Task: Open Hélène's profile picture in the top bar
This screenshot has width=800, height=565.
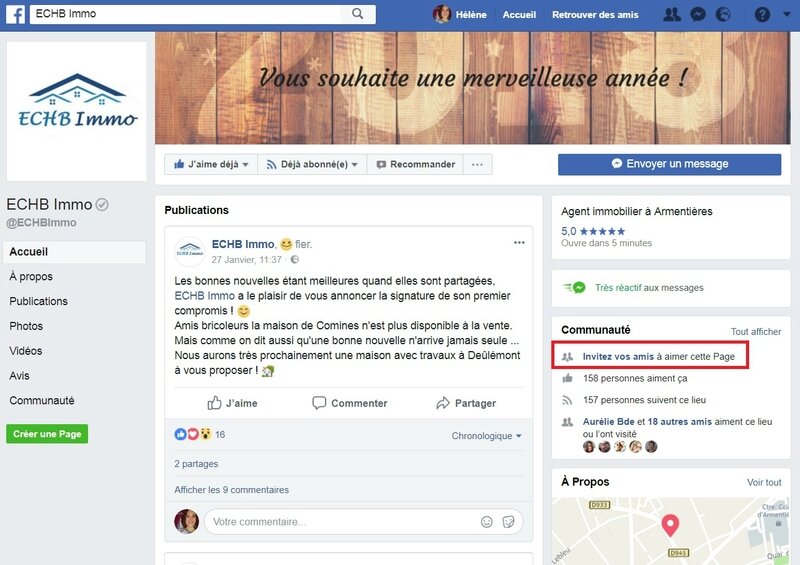Action: click(x=442, y=14)
